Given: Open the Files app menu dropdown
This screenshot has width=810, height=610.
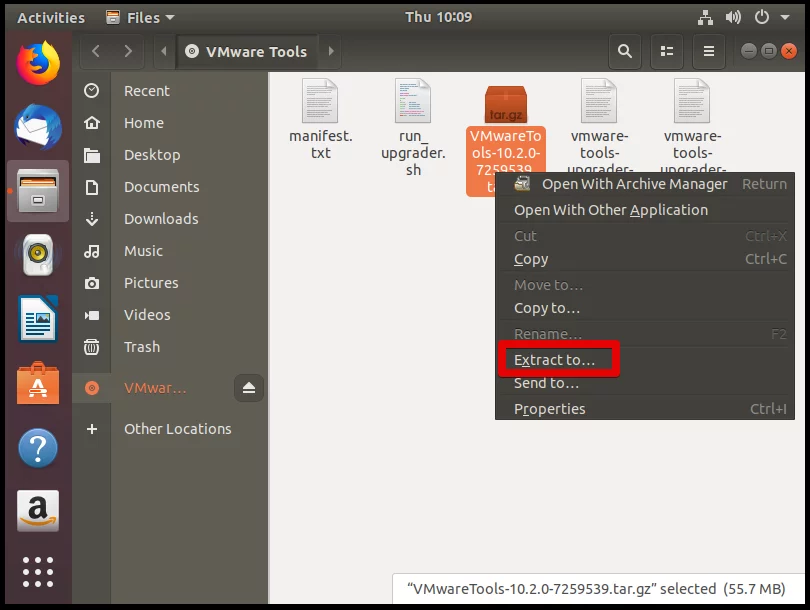Looking at the screenshot, I should 140,18.
